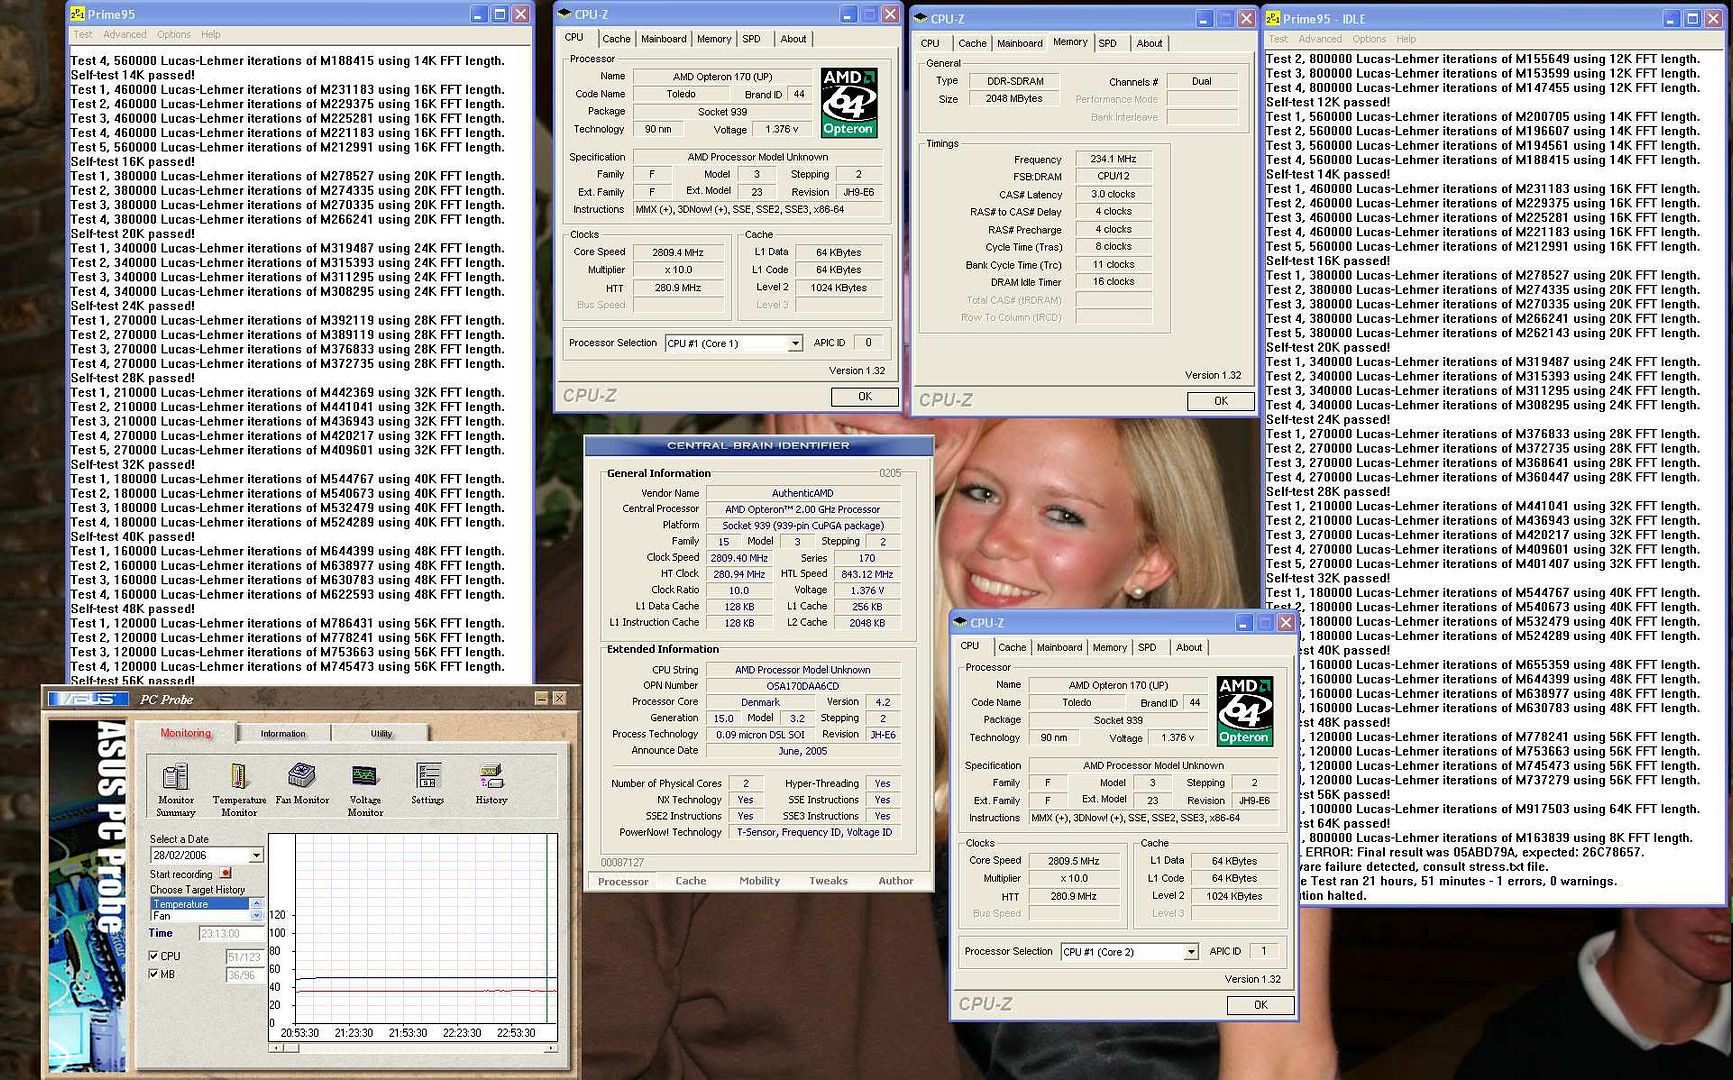Open the Temperature Monitor icon
Viewport: 1733px width, 1080px height.
tap(239, 776)
